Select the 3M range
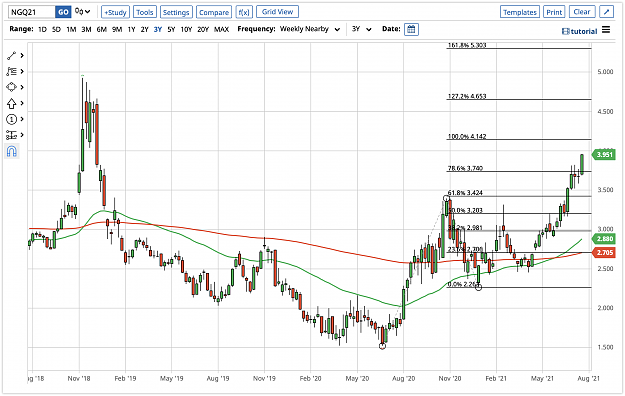The height and width of the screenshot is (396, 625). (86, 29)
